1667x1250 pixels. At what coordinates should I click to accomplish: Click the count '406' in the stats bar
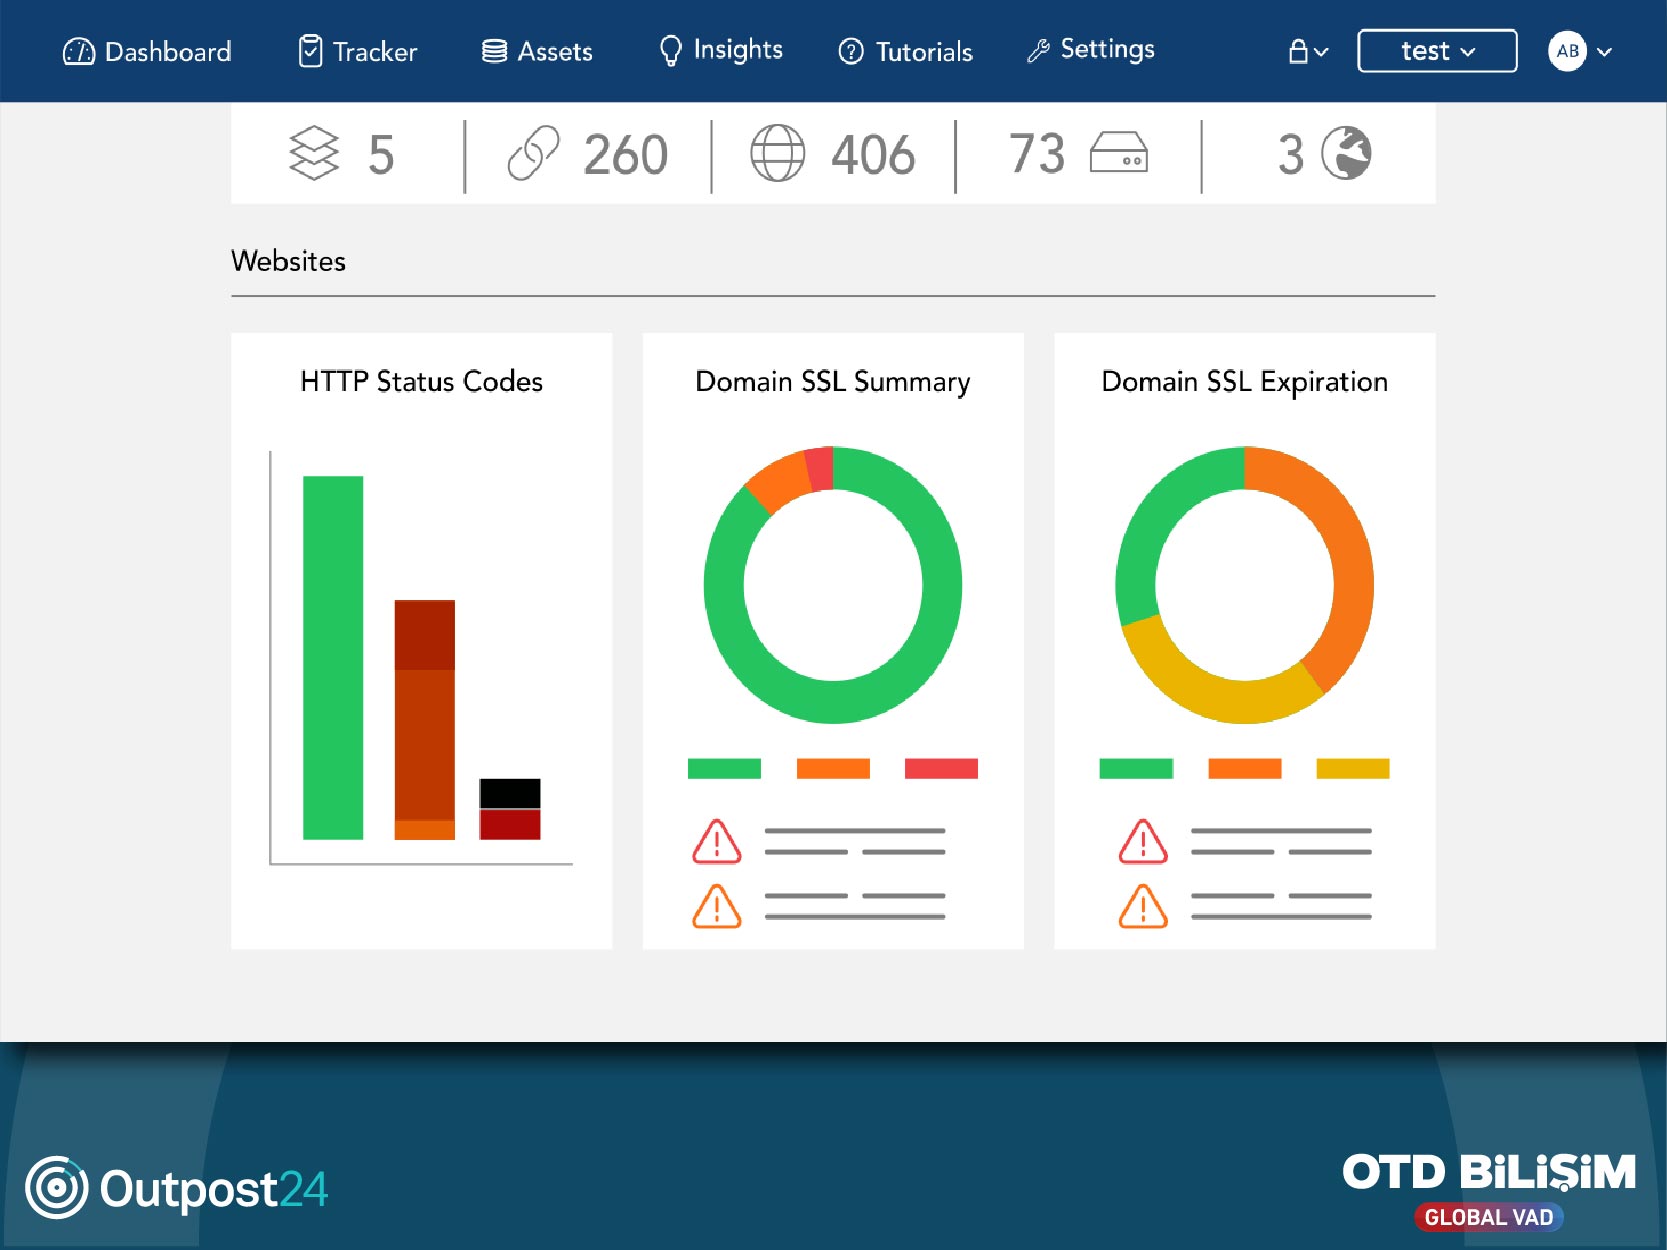tap(873, 155)
